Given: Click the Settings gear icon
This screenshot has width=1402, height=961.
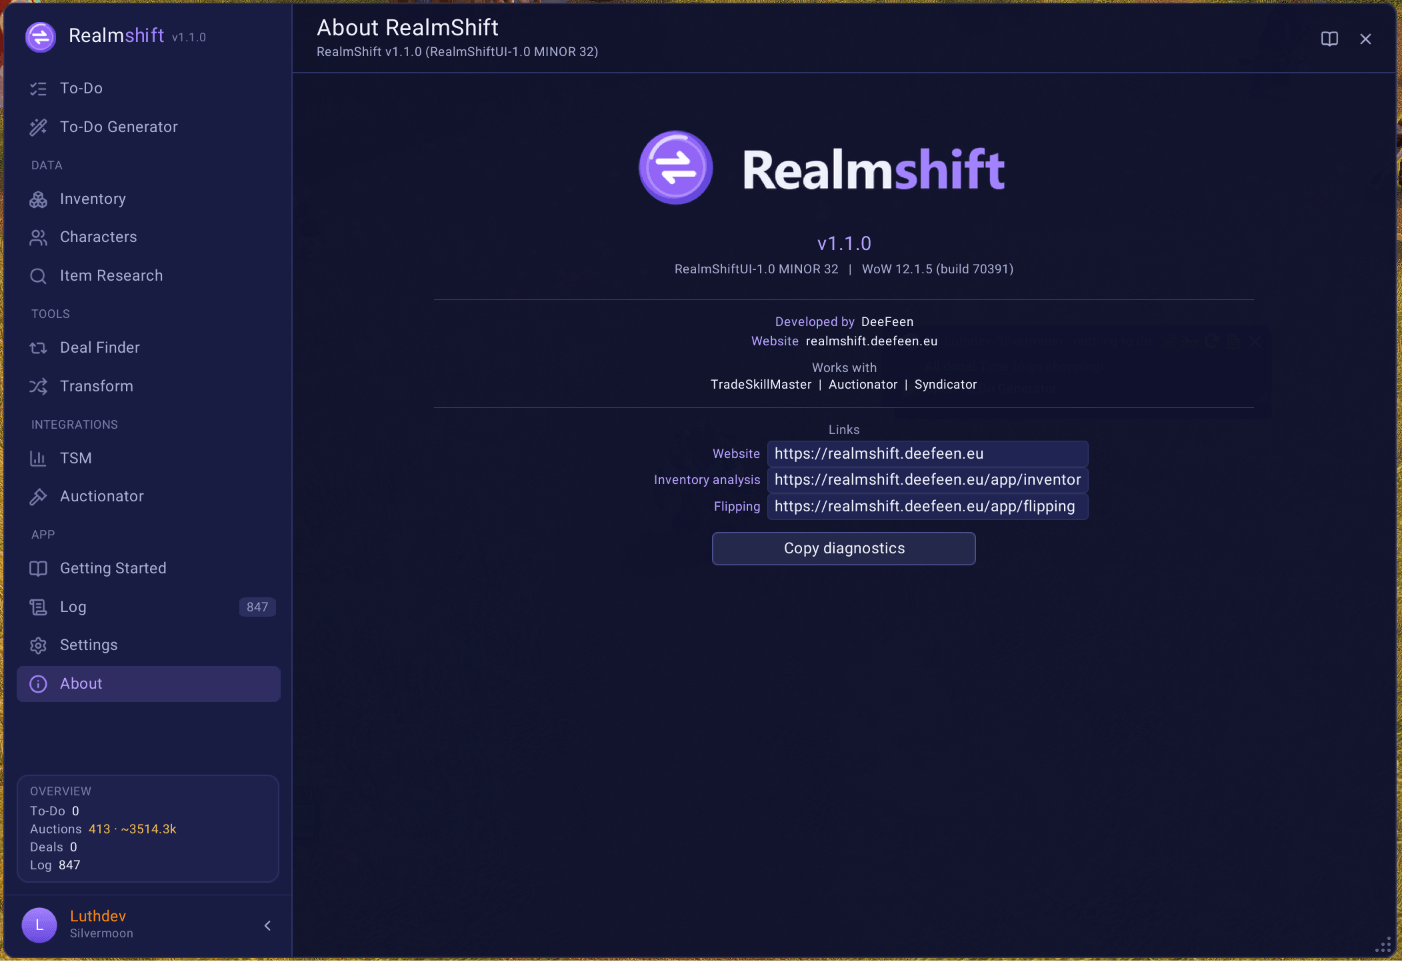Looking at the screenshot, I should click(x=38, y=645).
